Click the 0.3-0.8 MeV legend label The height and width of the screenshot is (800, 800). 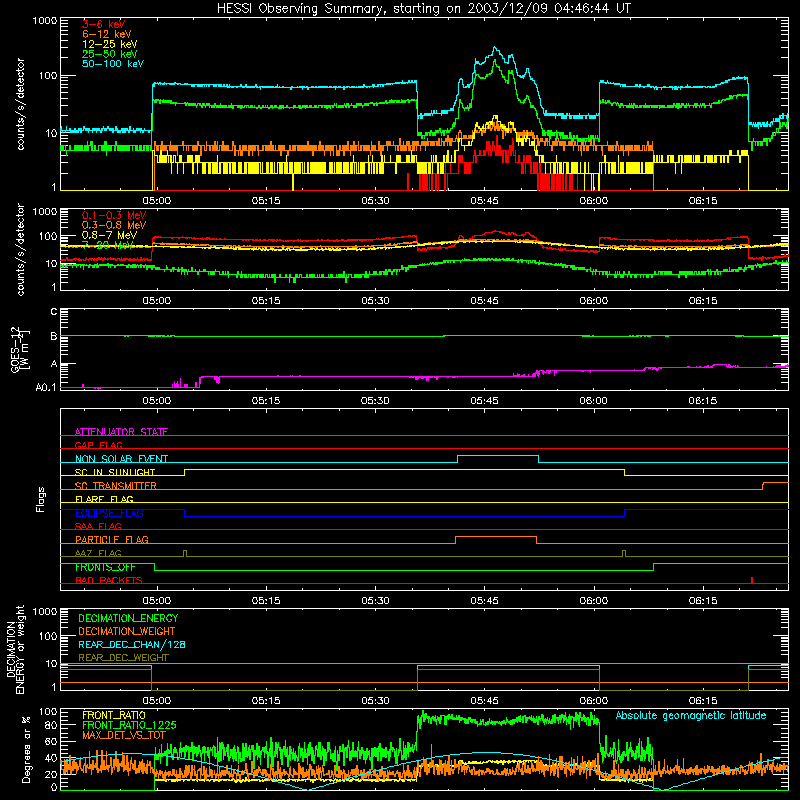point(114,225)
